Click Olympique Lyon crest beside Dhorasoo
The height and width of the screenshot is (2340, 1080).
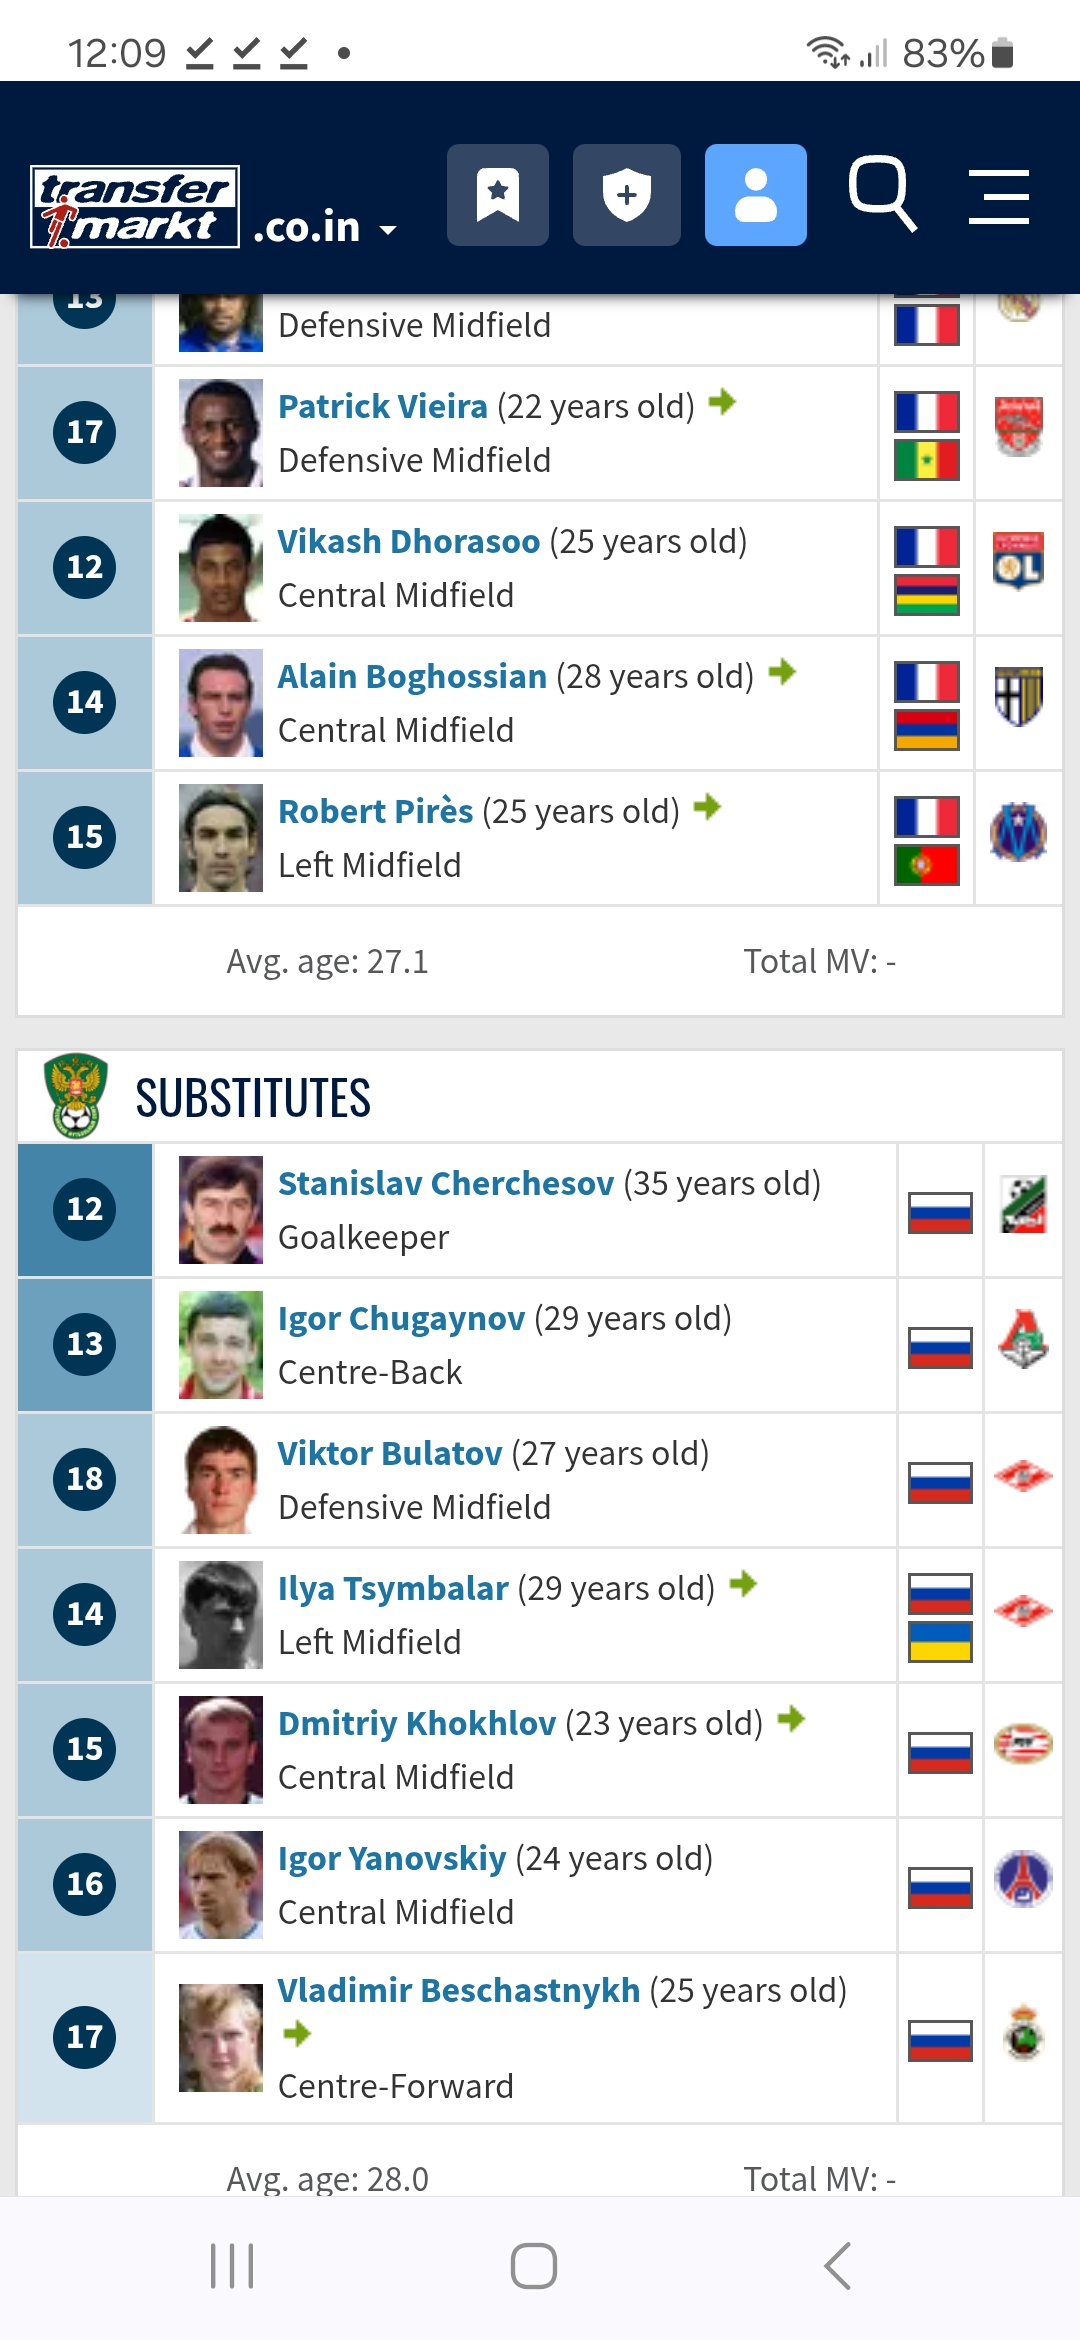(x=1019, y=561)
